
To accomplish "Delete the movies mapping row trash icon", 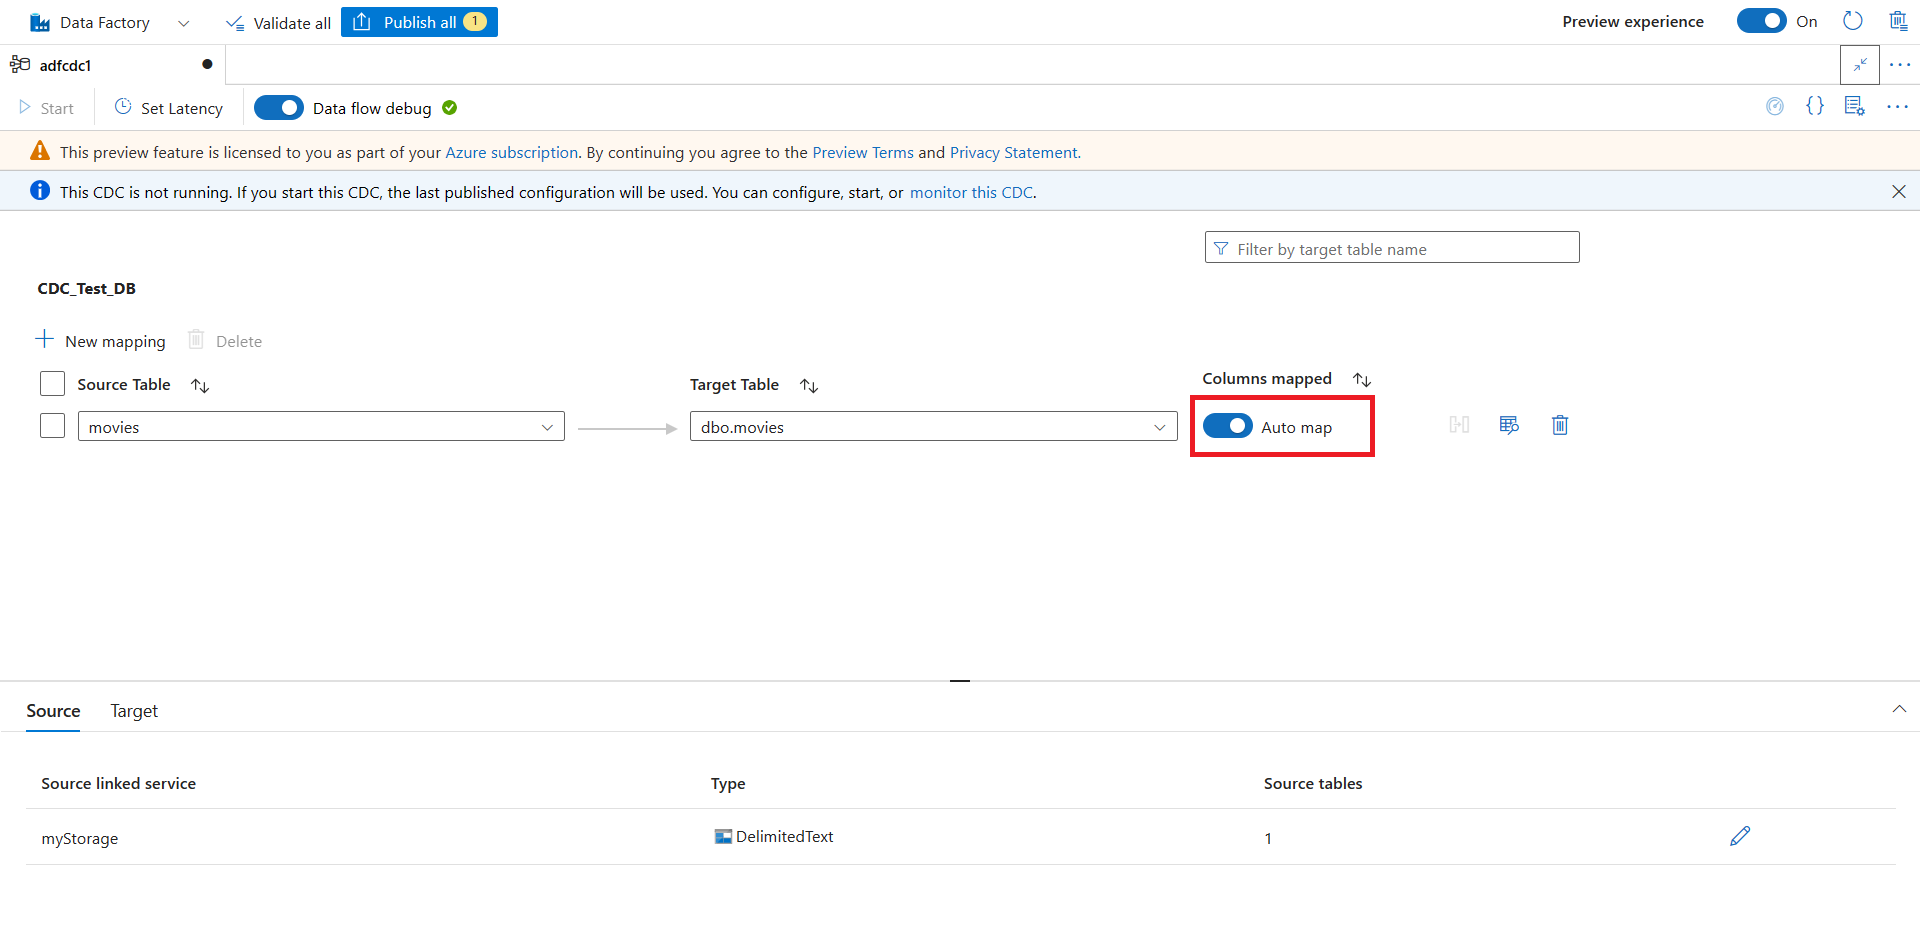I will coord(1559,425).
